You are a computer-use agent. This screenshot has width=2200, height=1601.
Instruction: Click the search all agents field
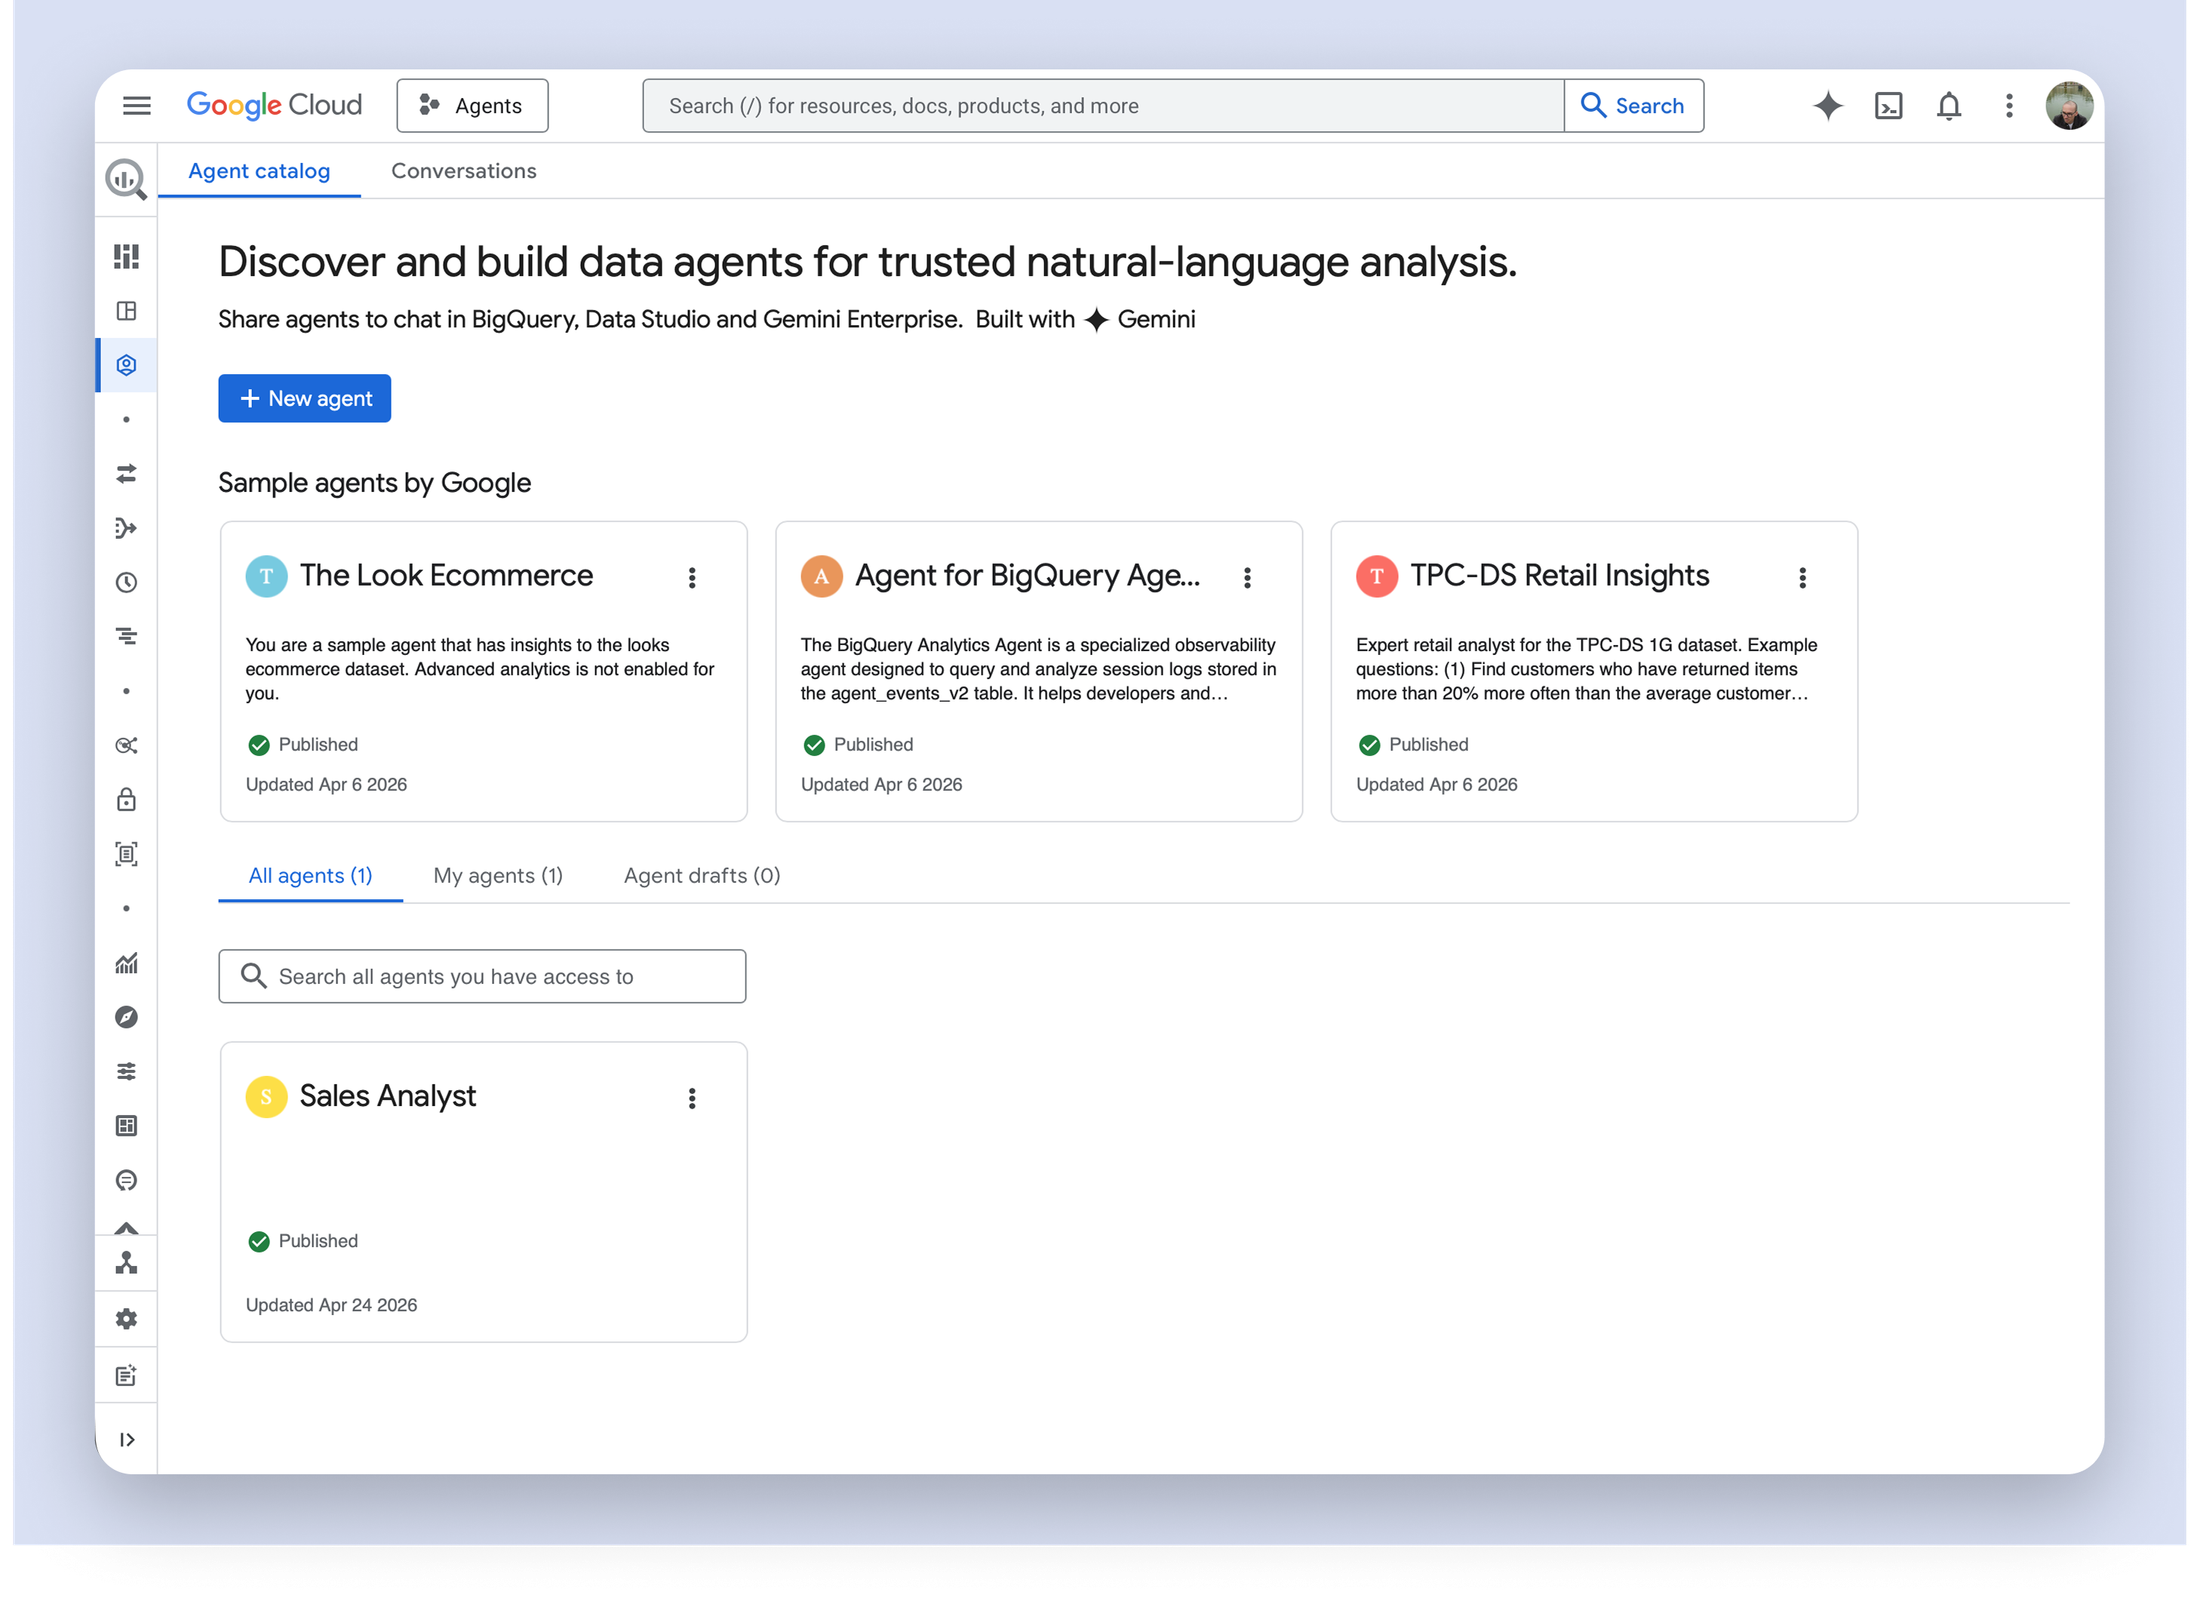click(482, 976)
